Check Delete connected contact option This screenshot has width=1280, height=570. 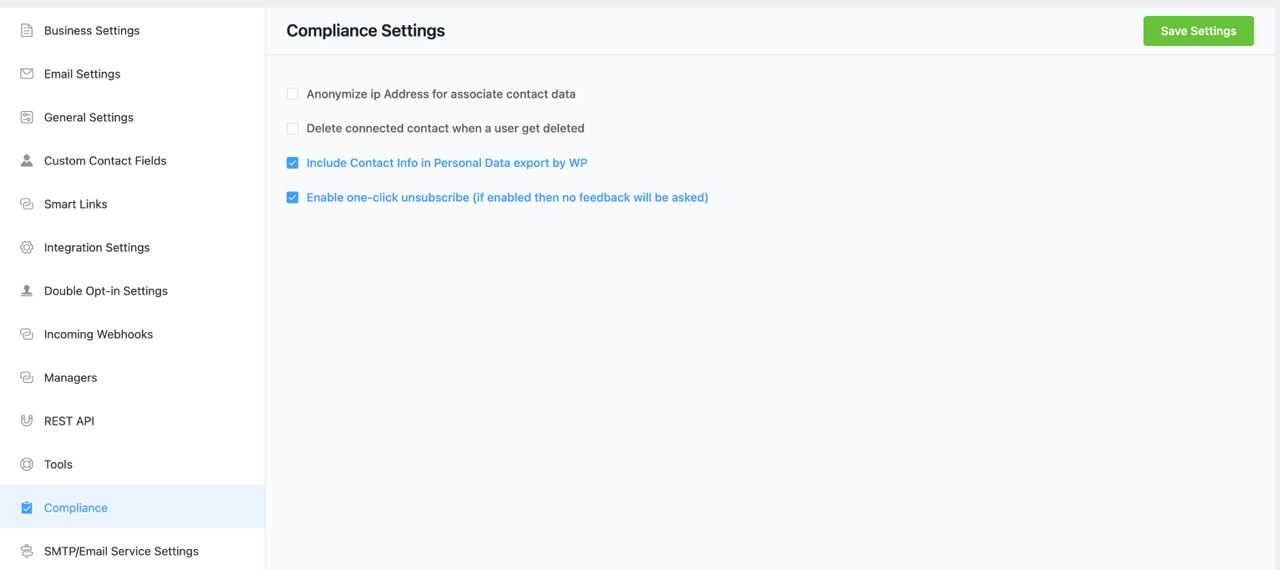click(293, 129)
